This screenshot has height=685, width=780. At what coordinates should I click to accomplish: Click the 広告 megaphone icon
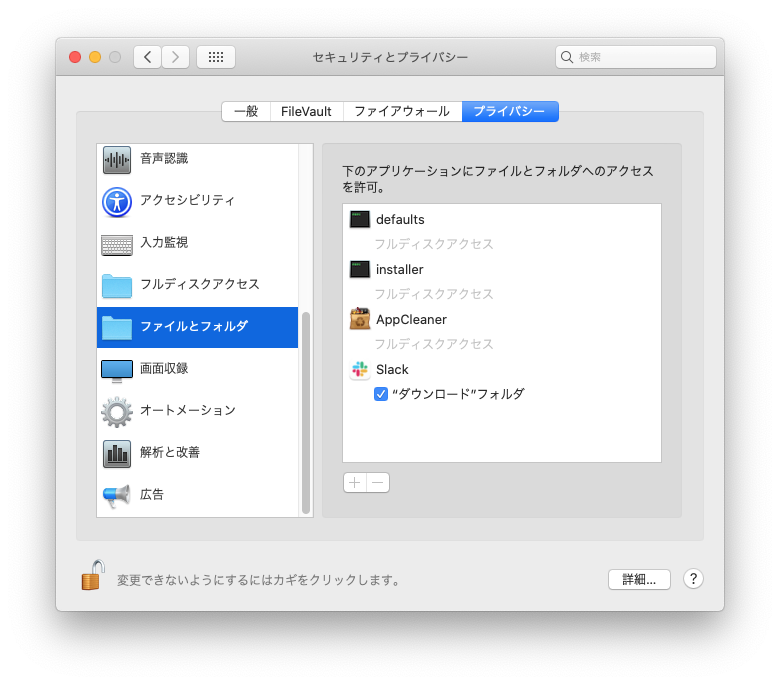pos(117,496)
